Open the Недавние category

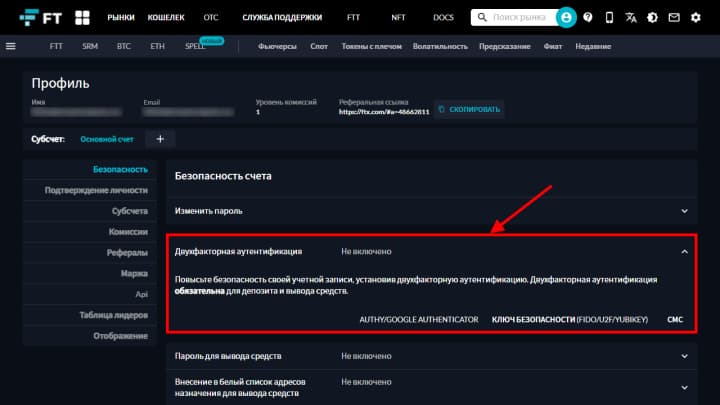(x=593, y=46)
